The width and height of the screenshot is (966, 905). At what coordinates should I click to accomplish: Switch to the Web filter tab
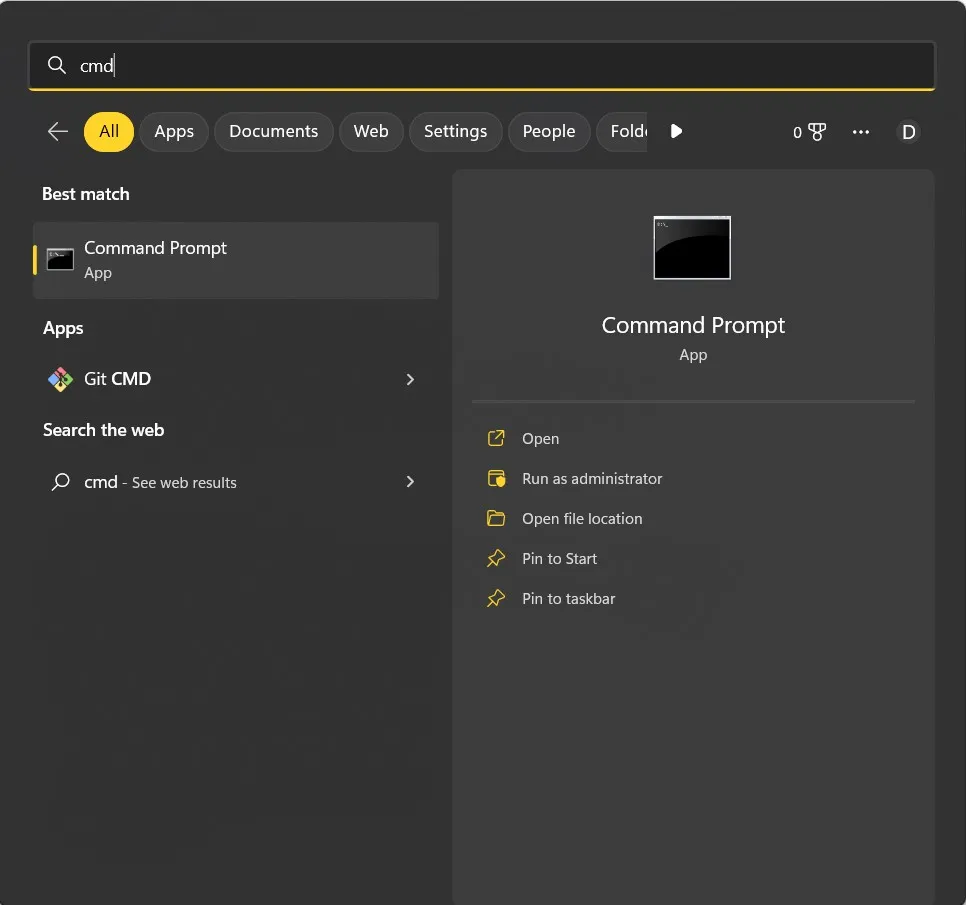[x=371, y=131]
